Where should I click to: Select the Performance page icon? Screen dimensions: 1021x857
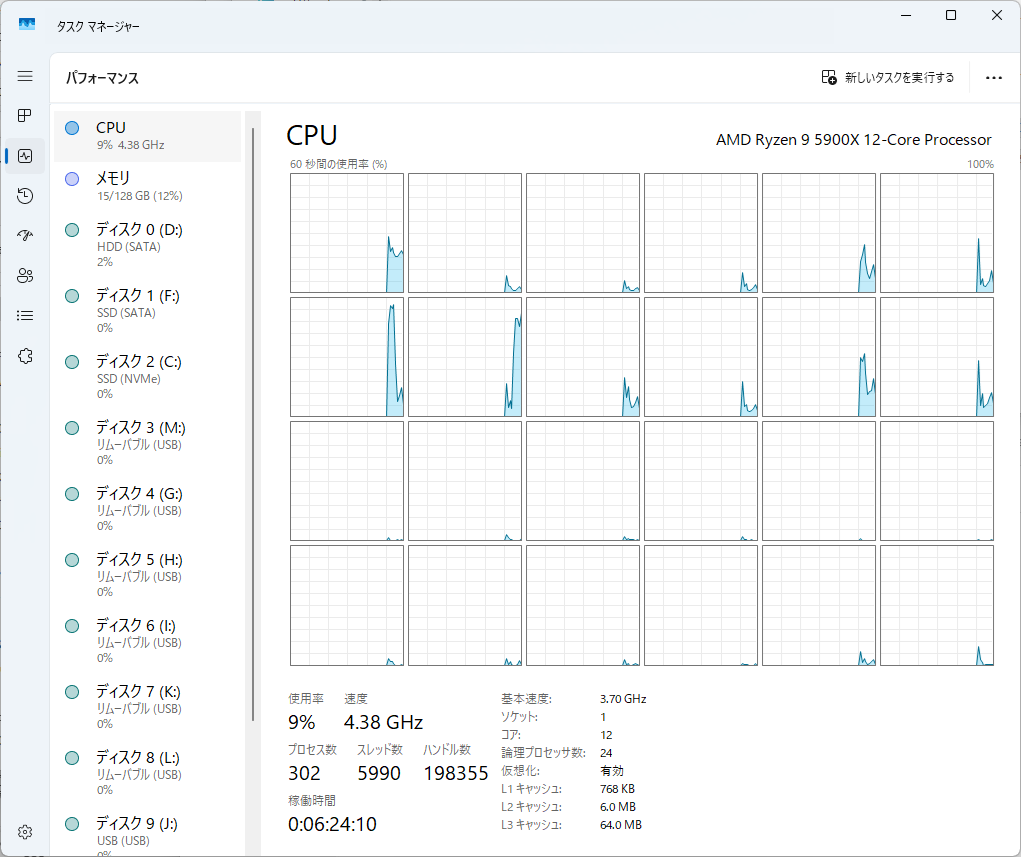tap(25, 156)
